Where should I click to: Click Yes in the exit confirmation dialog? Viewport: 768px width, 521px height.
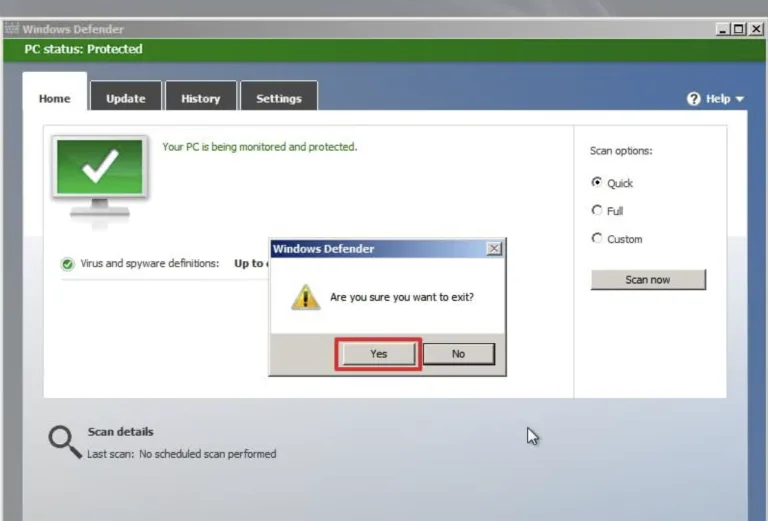379,354
